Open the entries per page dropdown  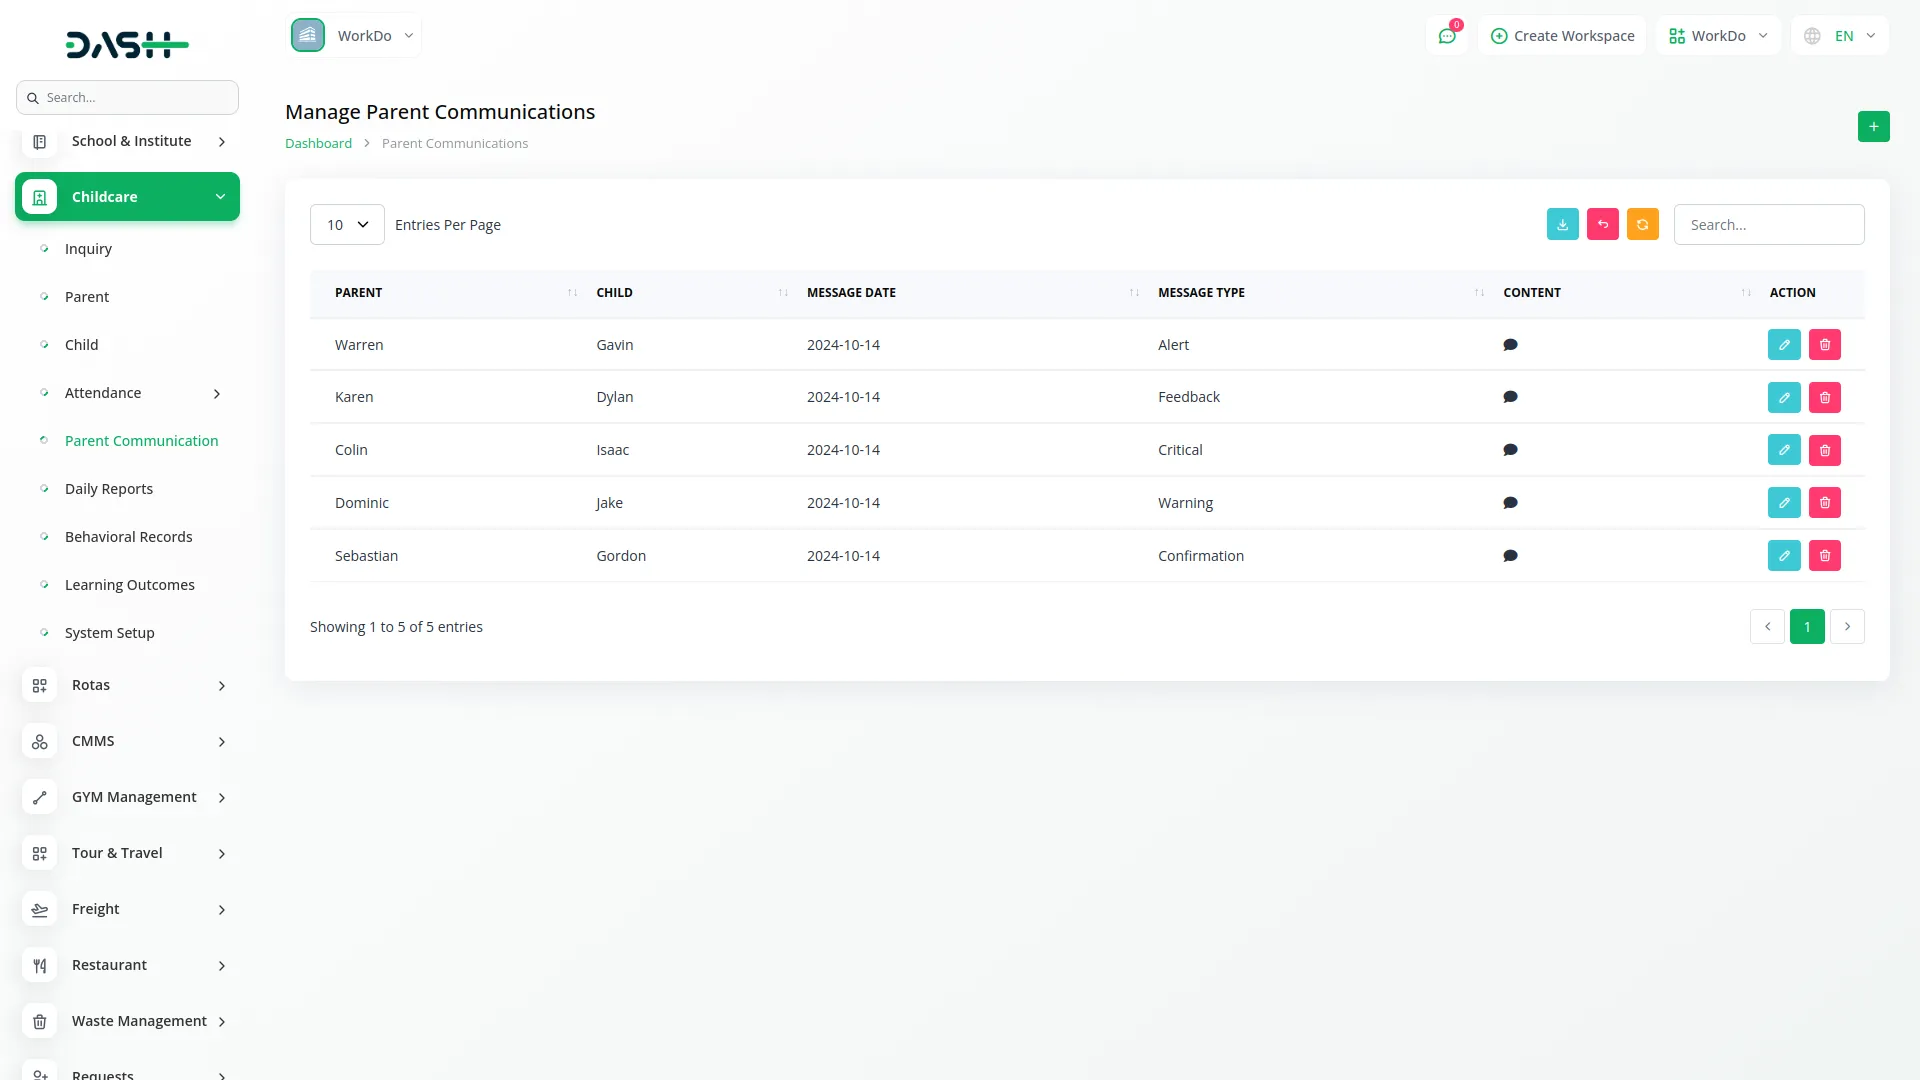click(x=347, y=225)
